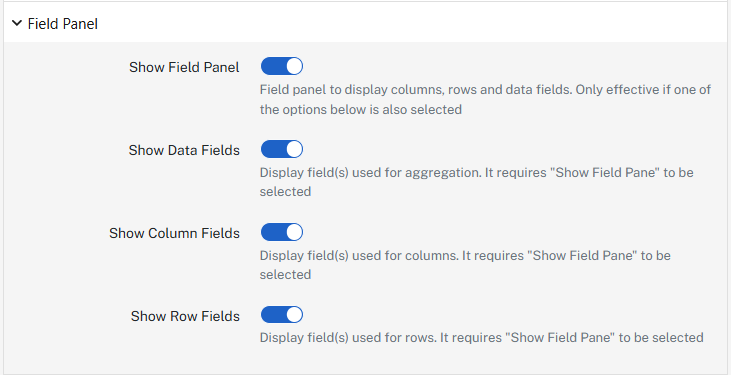The width and height of the screenshot is (731, 375).
Task: Click the white knob of Show Row Fields switch
Action: (x=294, y=315)
